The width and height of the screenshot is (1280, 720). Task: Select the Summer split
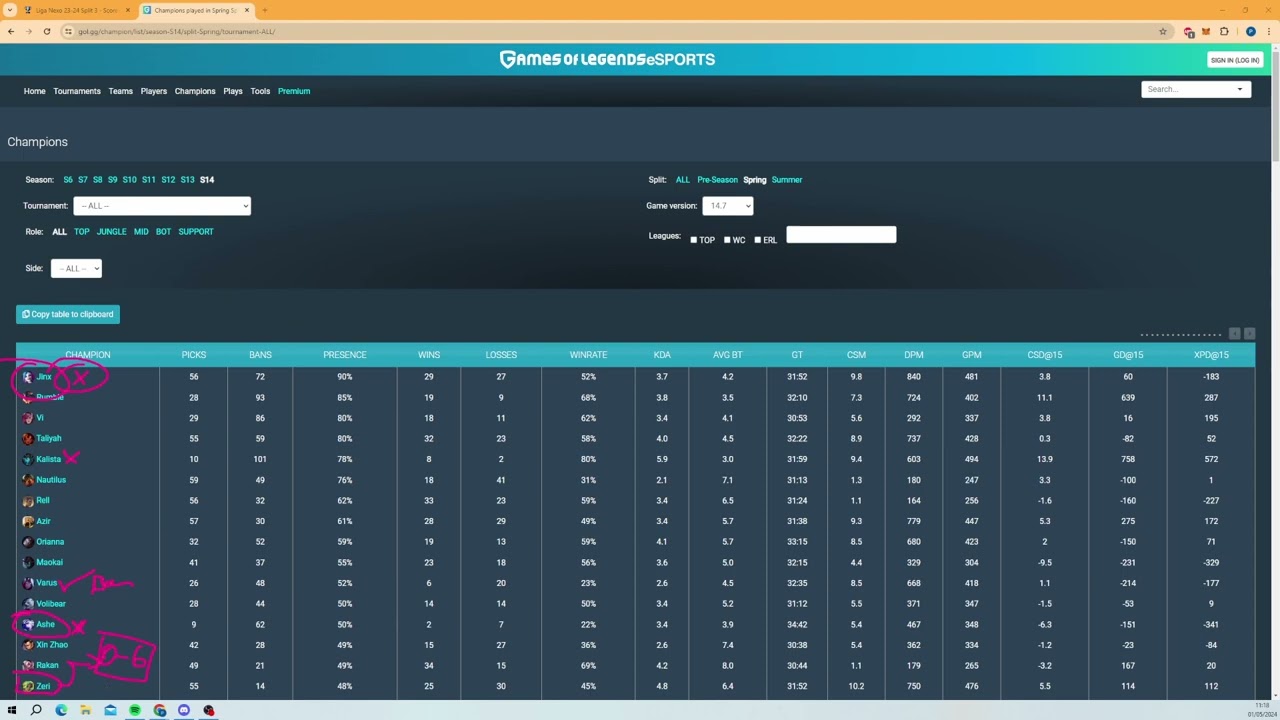click(x=787, y=180)
